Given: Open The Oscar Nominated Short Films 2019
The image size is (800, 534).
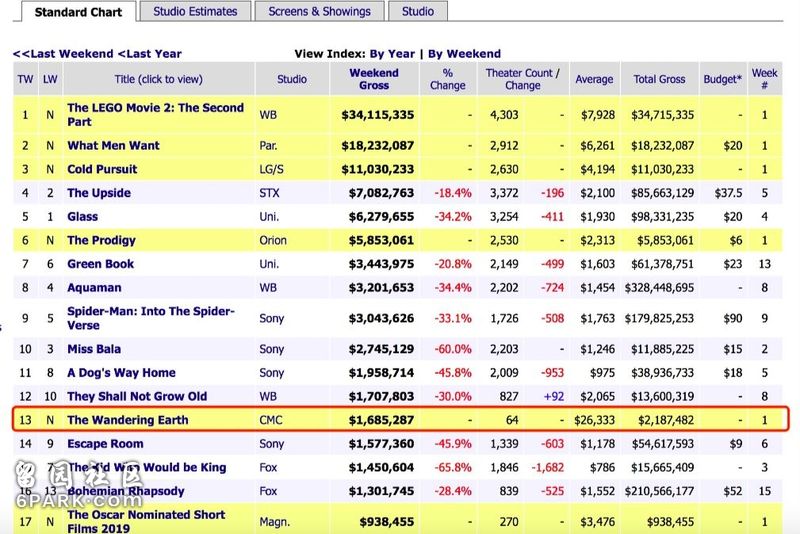Looking at the screenshot, I should (146, 521).
